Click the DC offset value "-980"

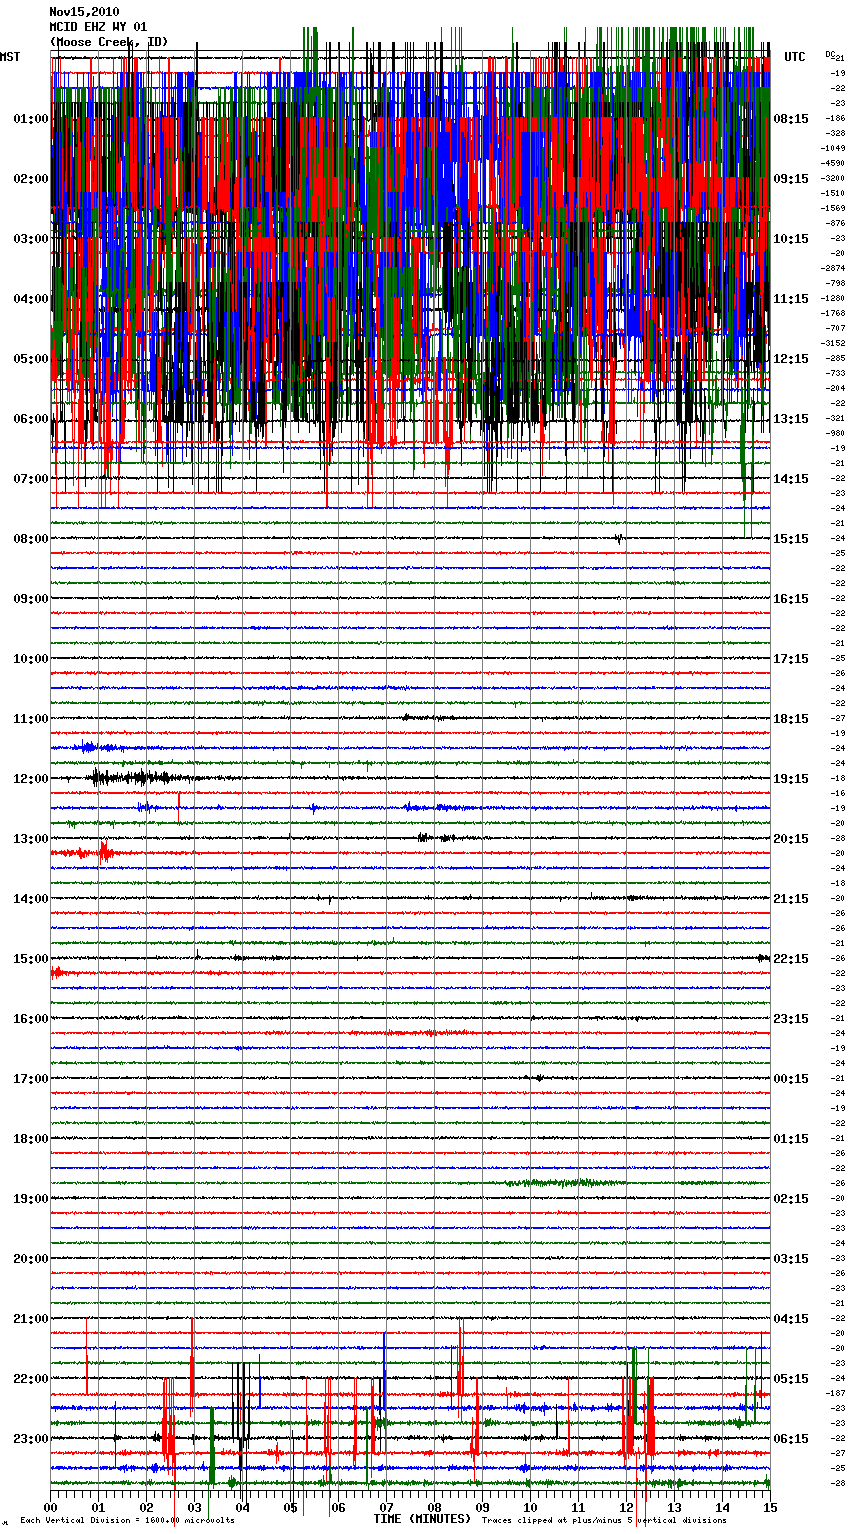coord(836,433)
